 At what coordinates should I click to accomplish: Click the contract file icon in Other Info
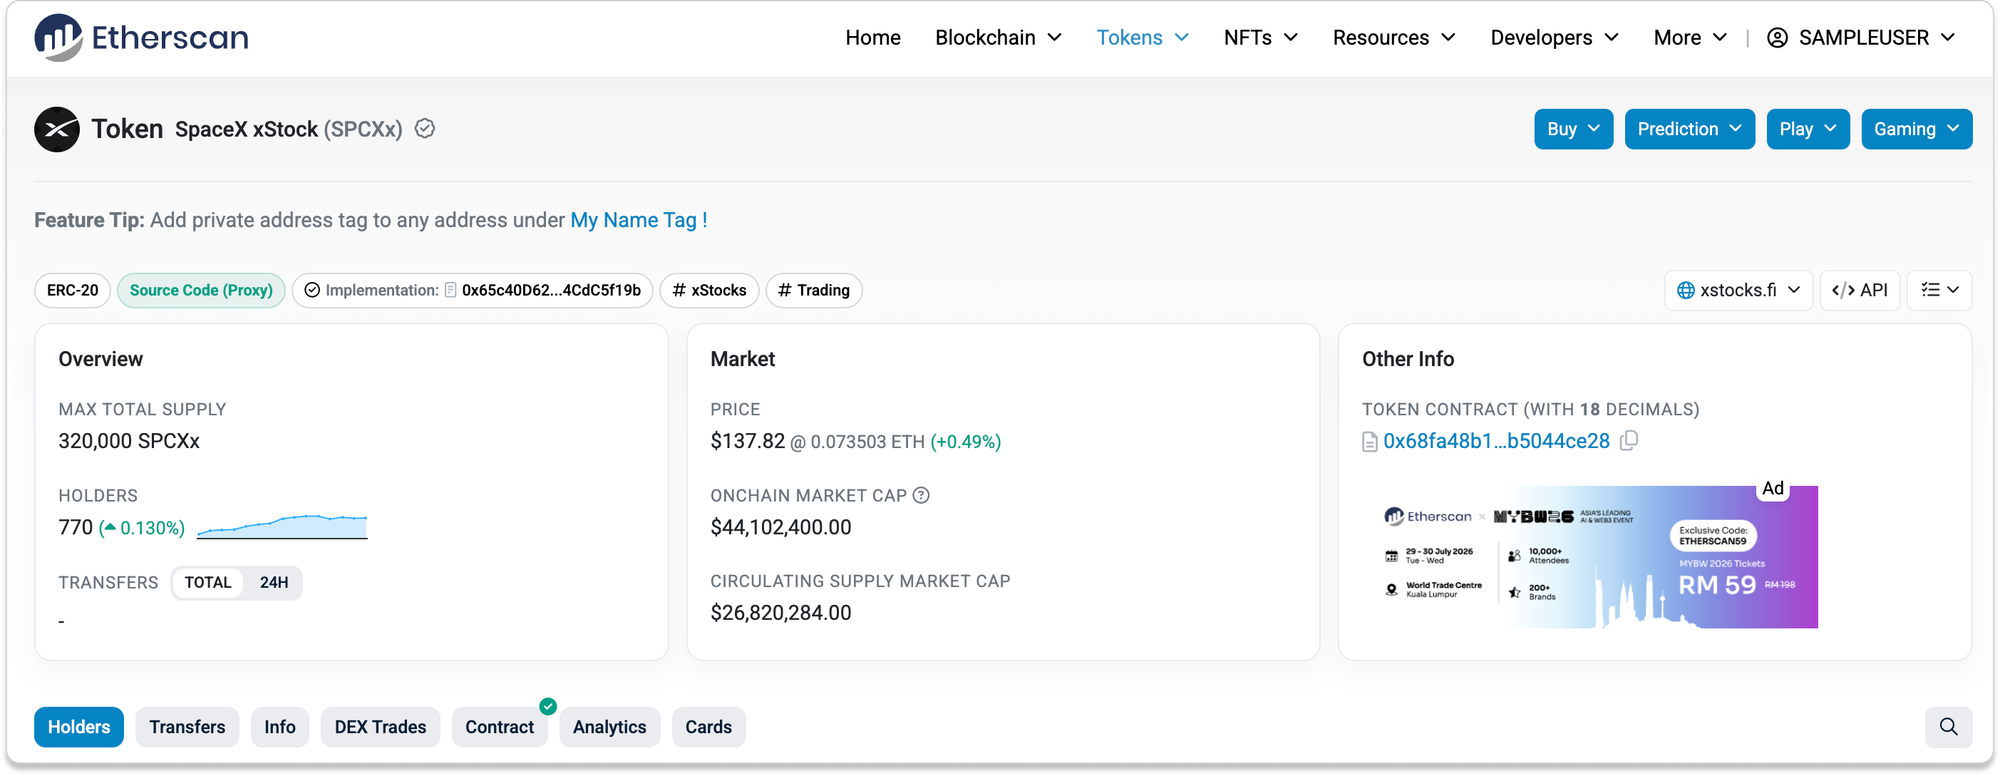[1370, 442]
